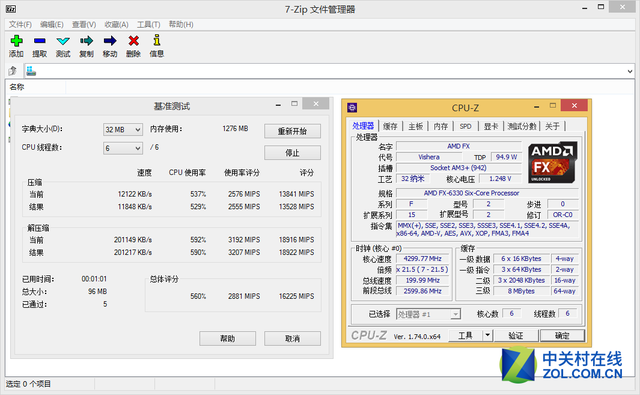Image resolution: width=640 pixels, height=395 pixels.
Task: Click the Socket AM3+ (942) value
Action: pos(458,168)
